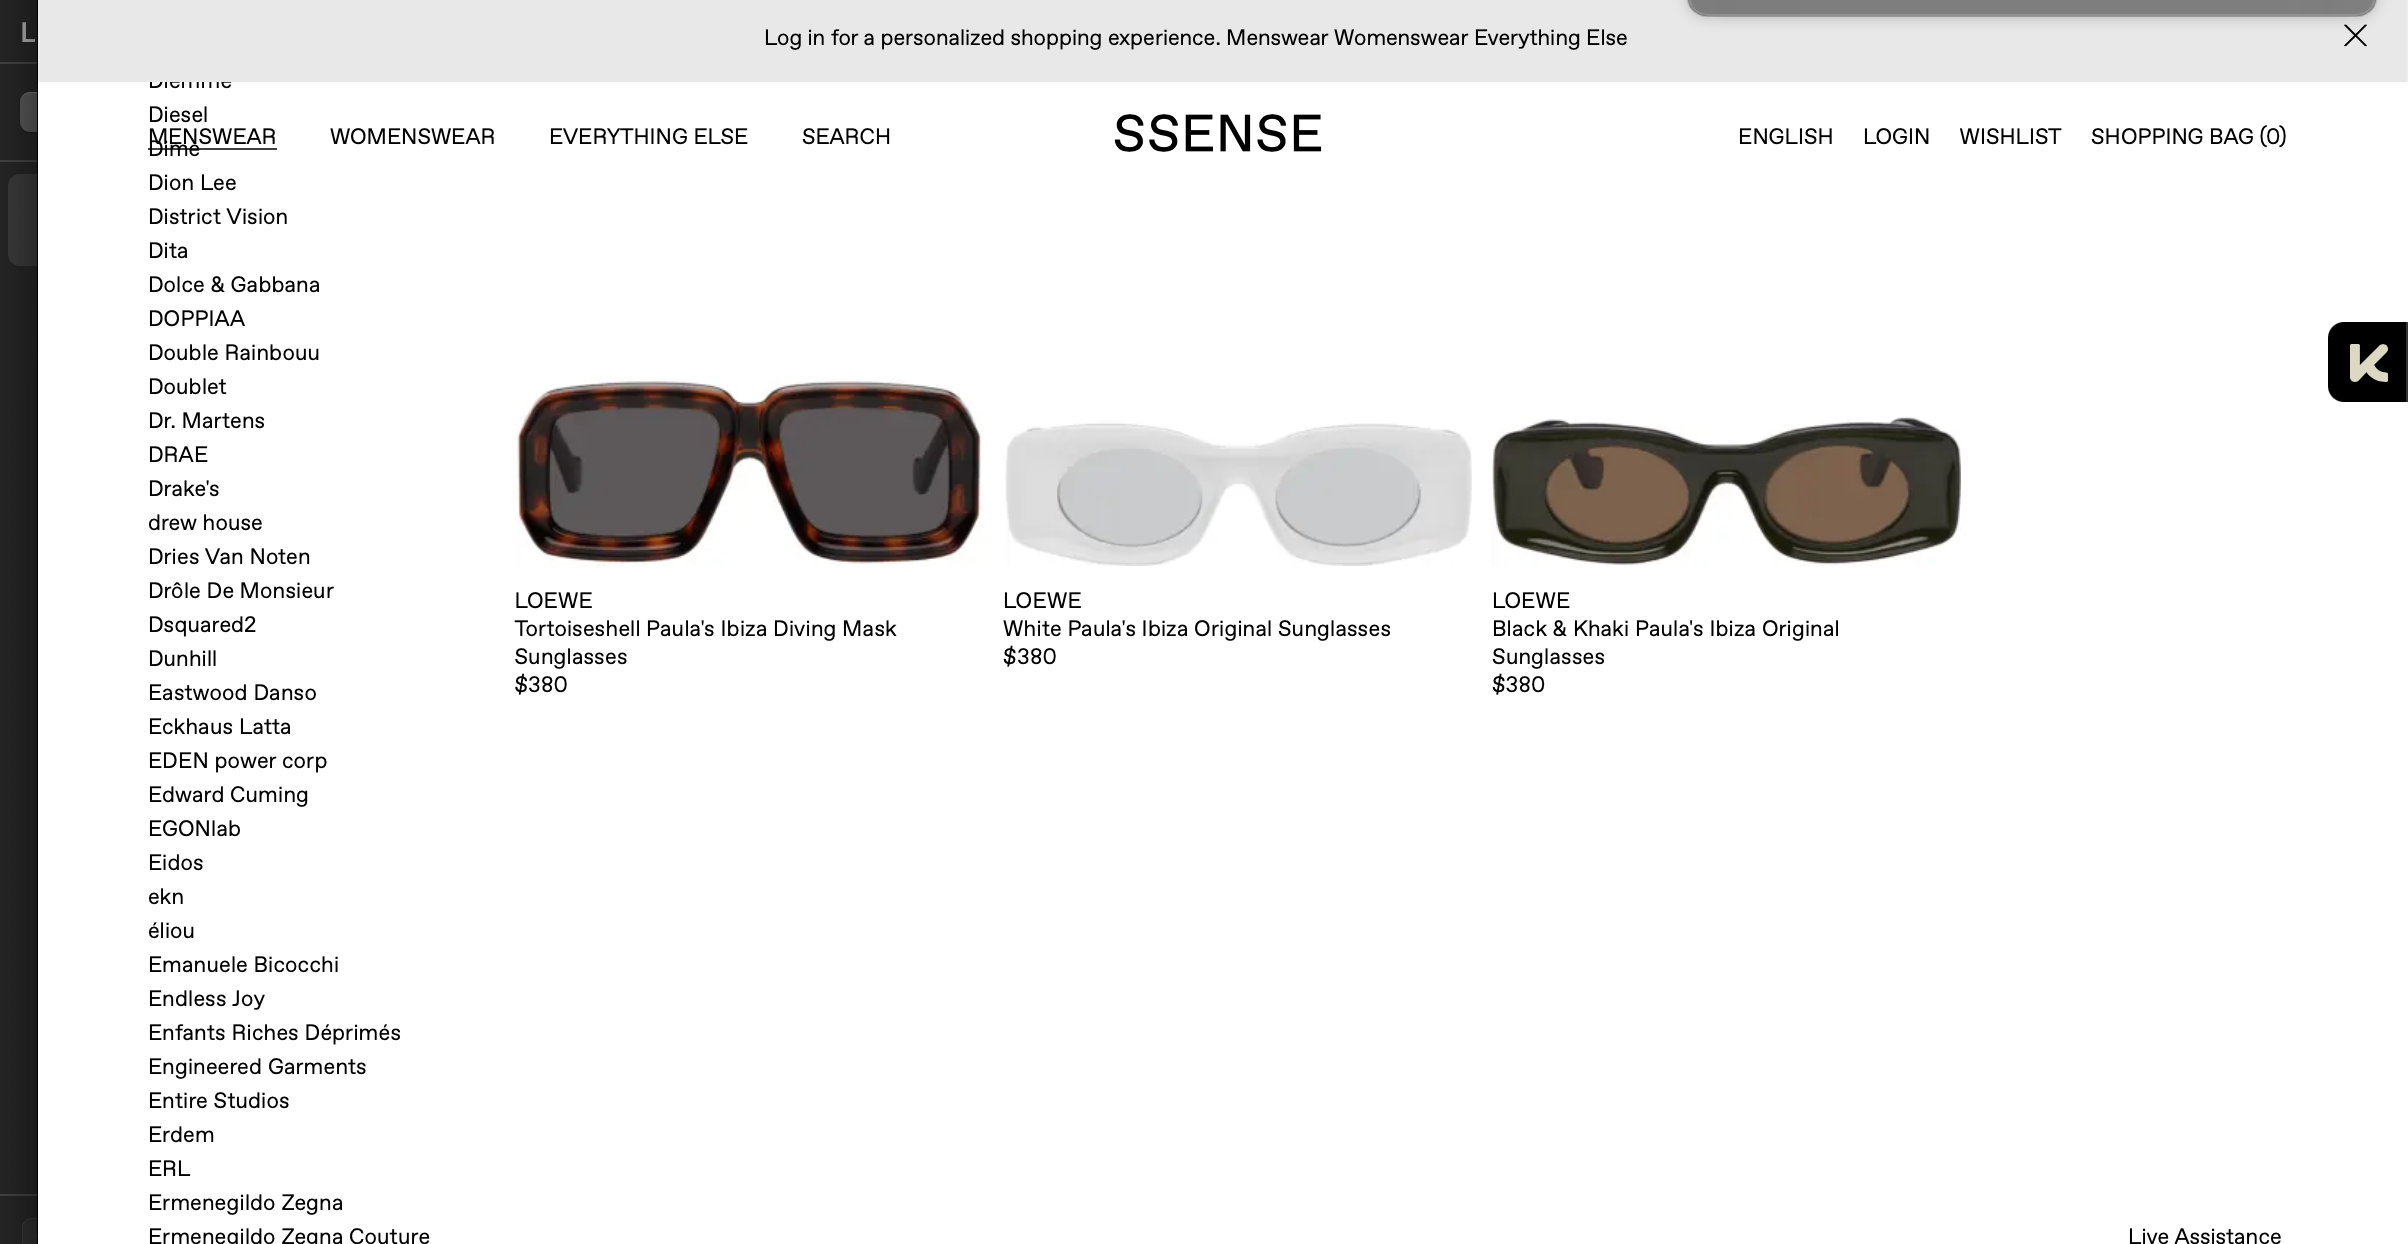Open the Womenswear menu

coord(412,136)
